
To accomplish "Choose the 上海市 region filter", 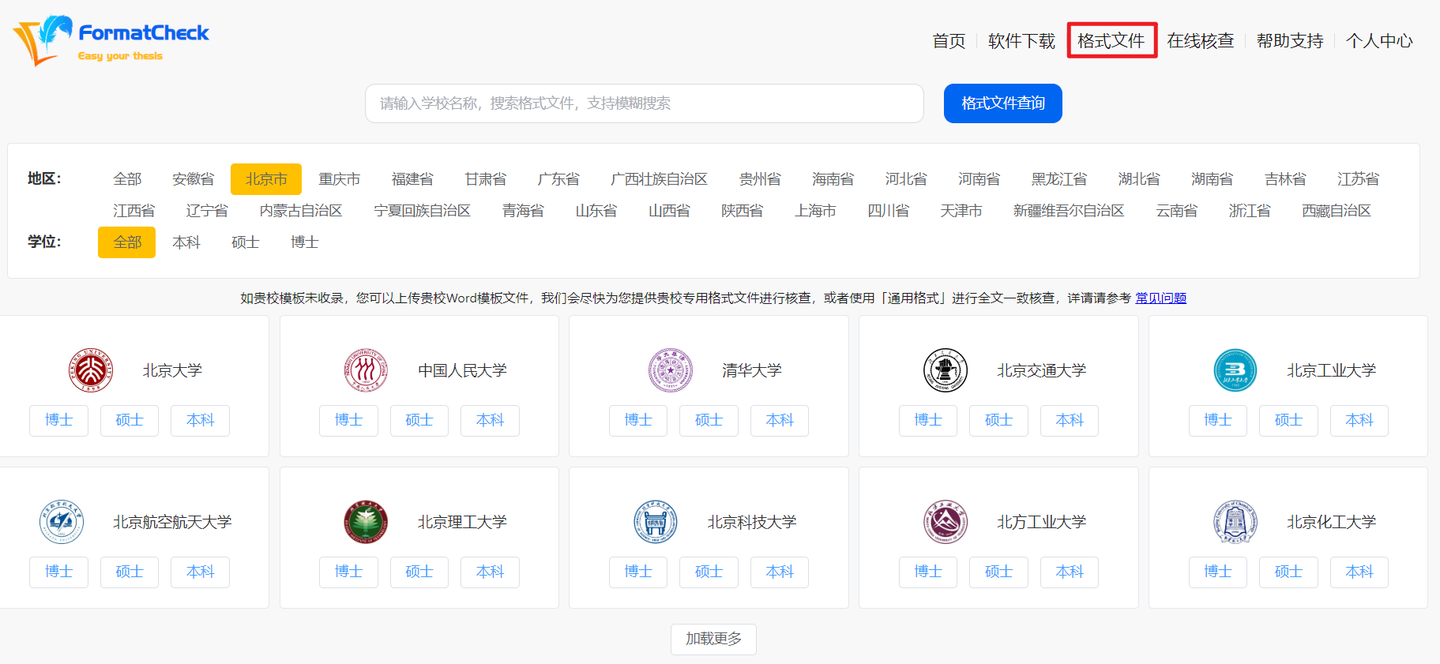I will coord(815,211).
